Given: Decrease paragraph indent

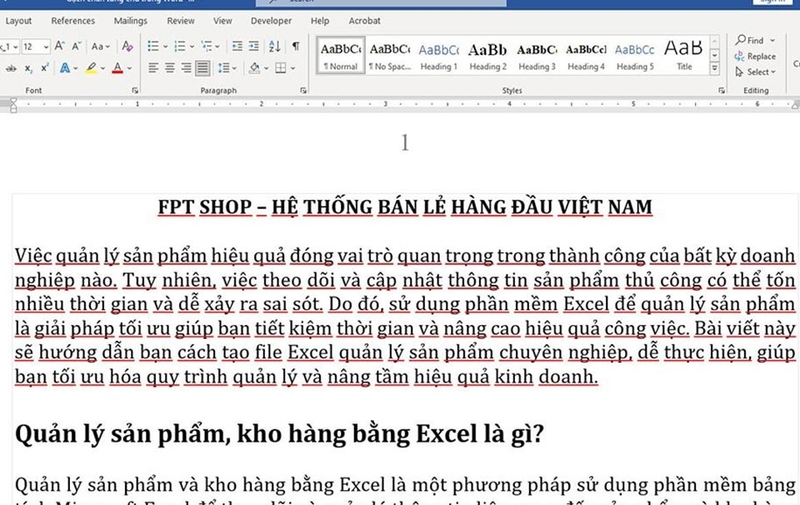Looking at the screenshot, I should (237, 46).
